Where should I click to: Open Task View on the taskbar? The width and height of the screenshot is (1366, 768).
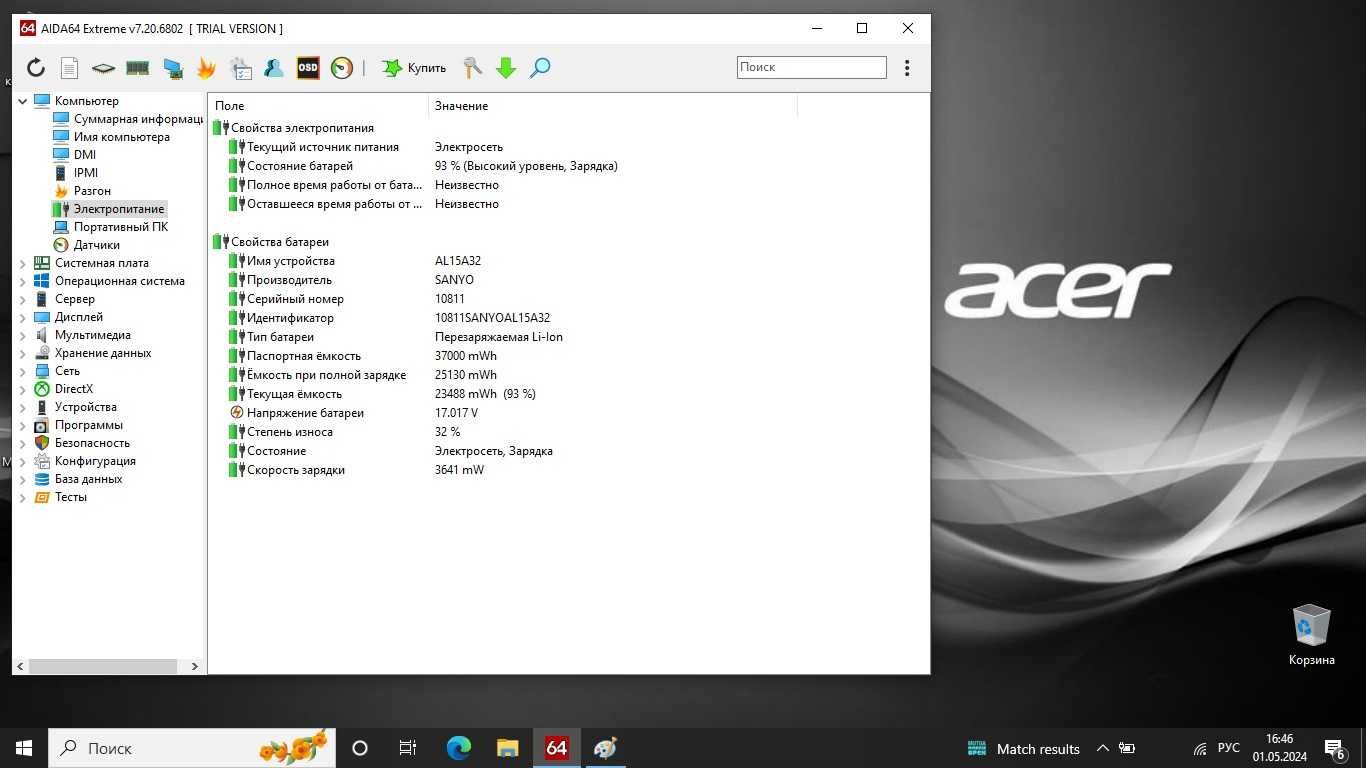(x=408, y=748)
